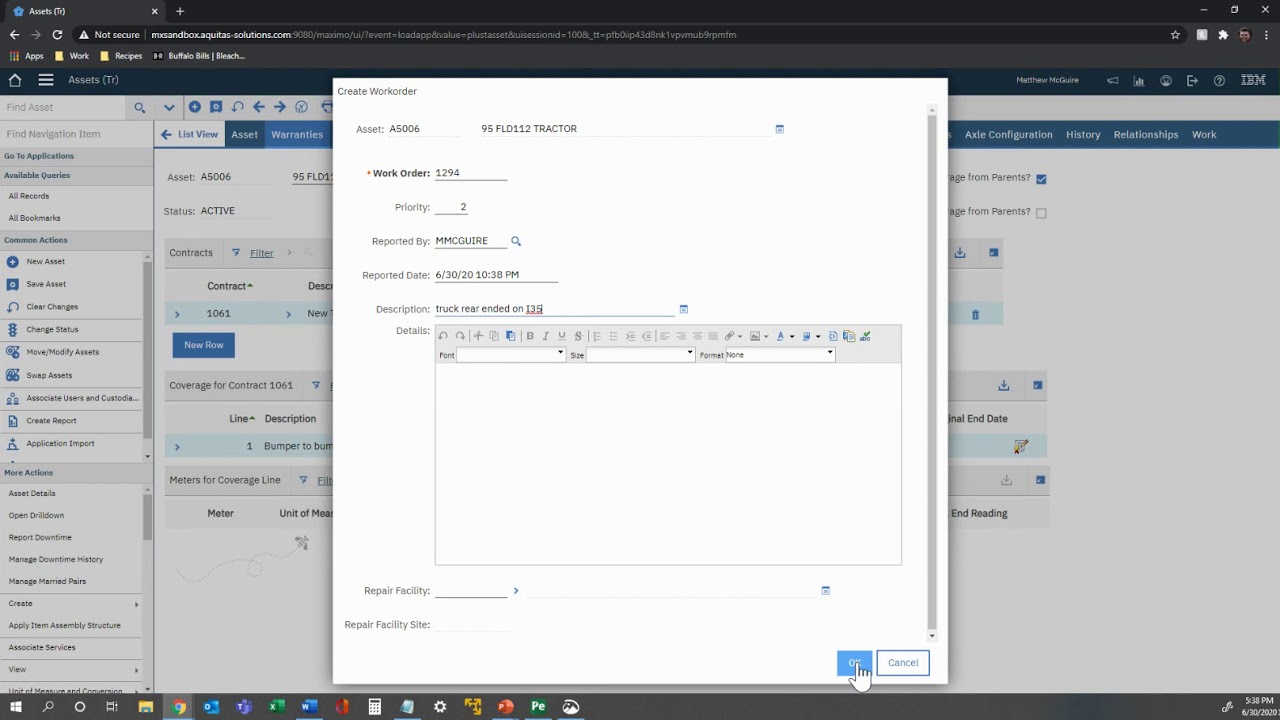Click the Find Asset search magnifier

pyautogui.click(x=140, y=107)
